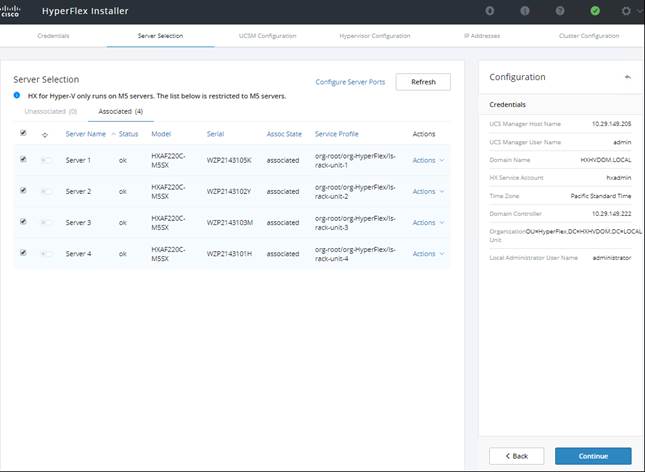Viewport: 645px width, 472px height.
Task: Switch to the Associated (4) tab
Action: click(121, 112)
